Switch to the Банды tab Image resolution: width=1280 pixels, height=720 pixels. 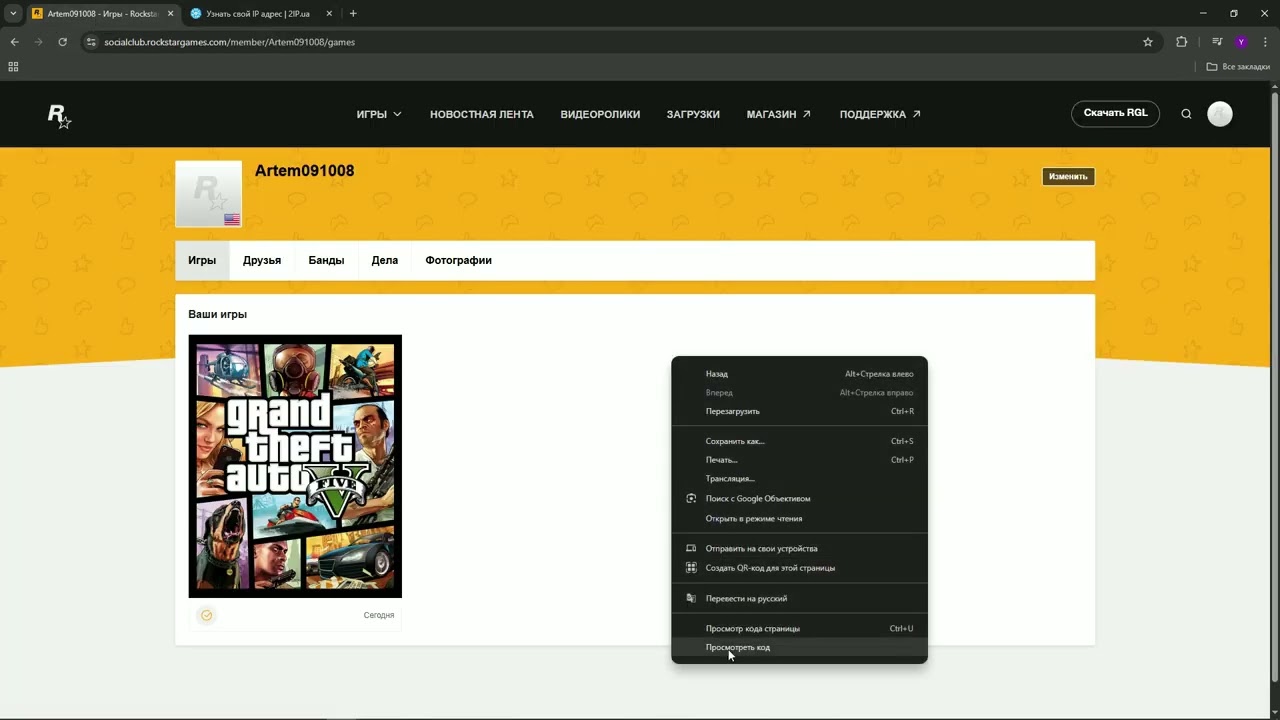click(x=326, y=260)
